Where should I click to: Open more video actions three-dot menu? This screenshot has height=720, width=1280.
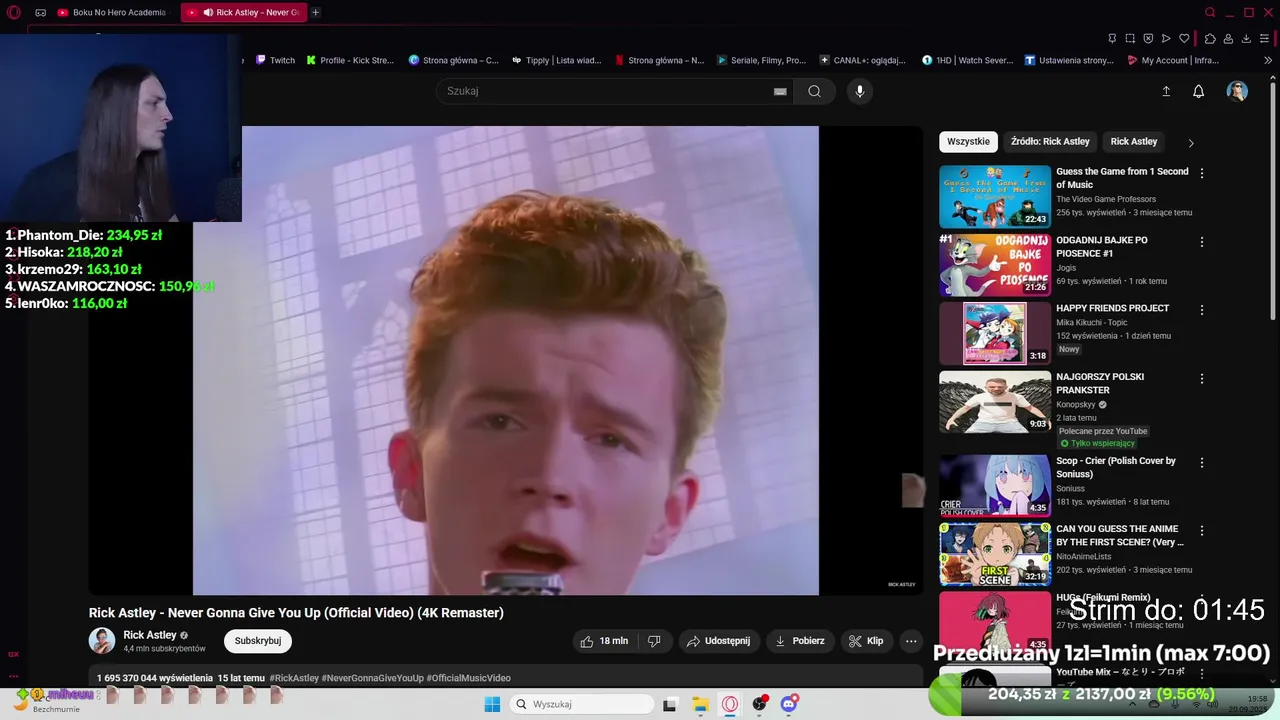(x=911, y=641)
